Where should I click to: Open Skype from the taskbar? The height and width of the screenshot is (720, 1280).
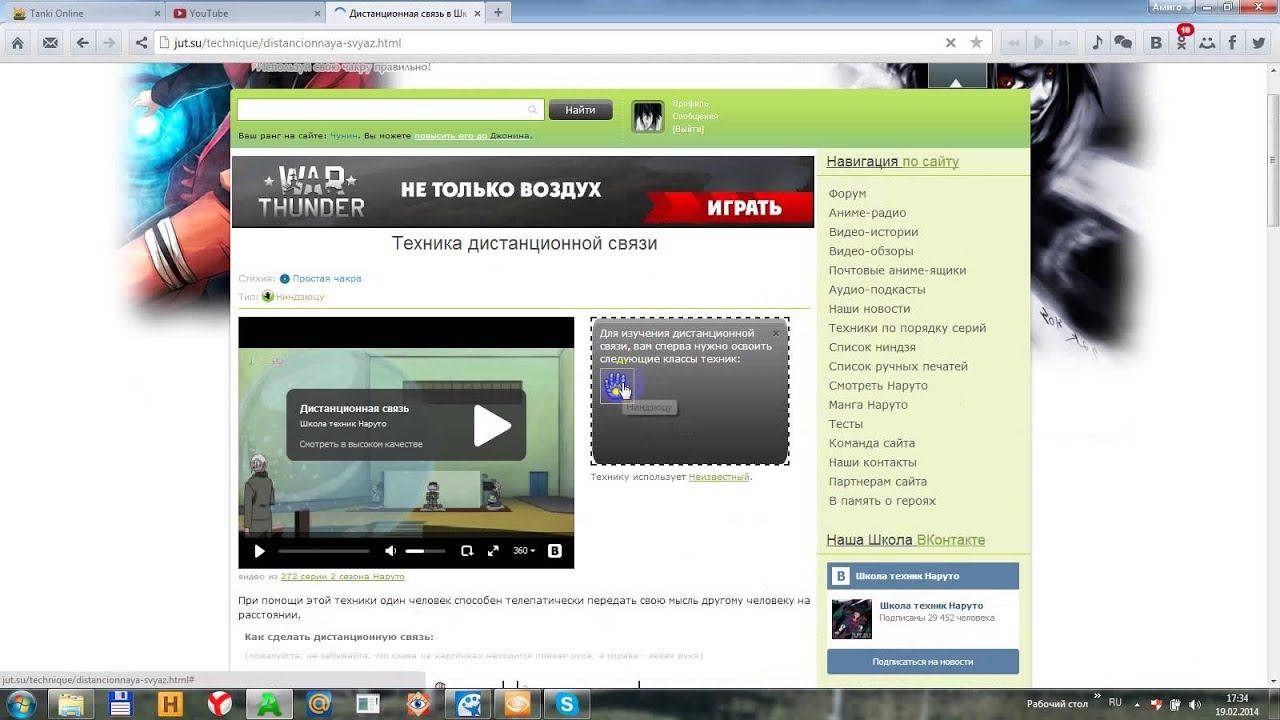point(567,704)
